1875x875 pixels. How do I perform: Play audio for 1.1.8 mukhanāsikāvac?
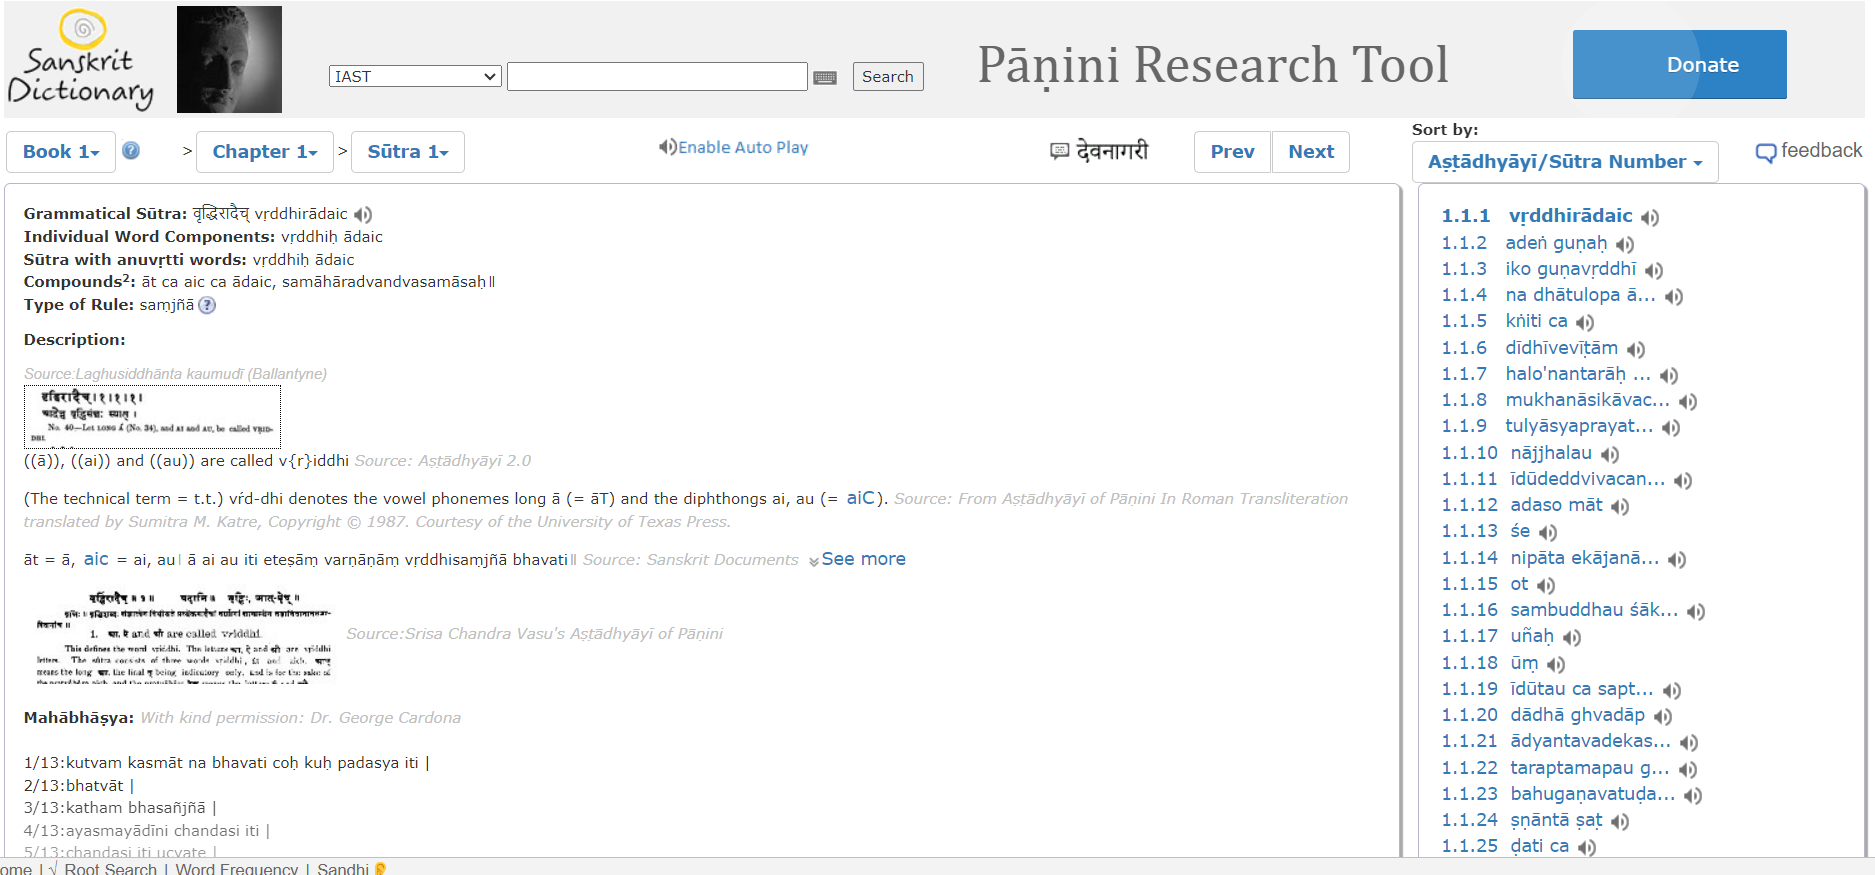1688,401
